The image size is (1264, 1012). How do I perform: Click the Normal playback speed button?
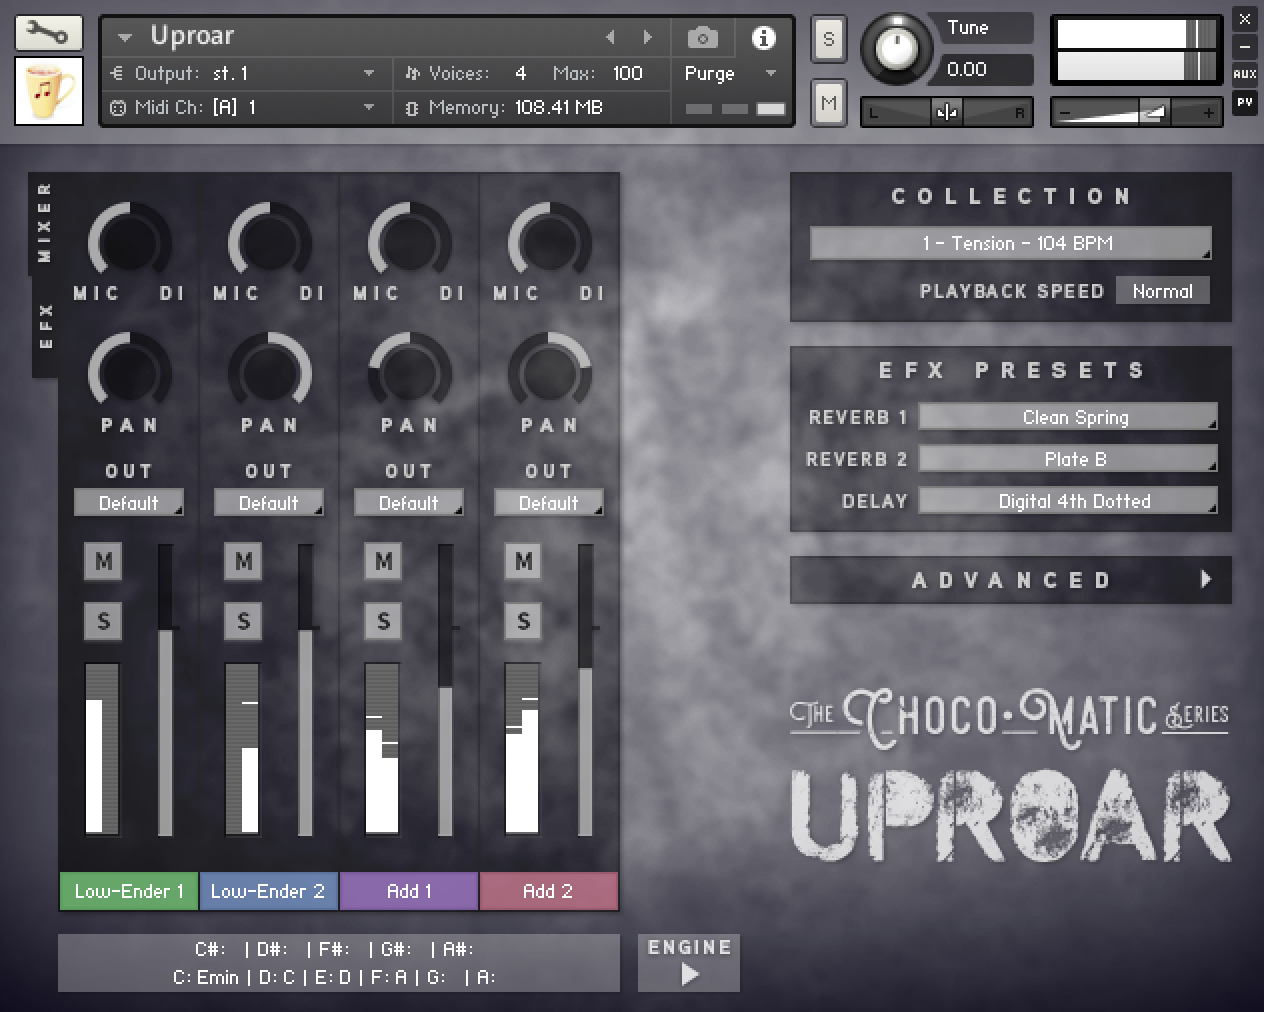point(1162,291)
